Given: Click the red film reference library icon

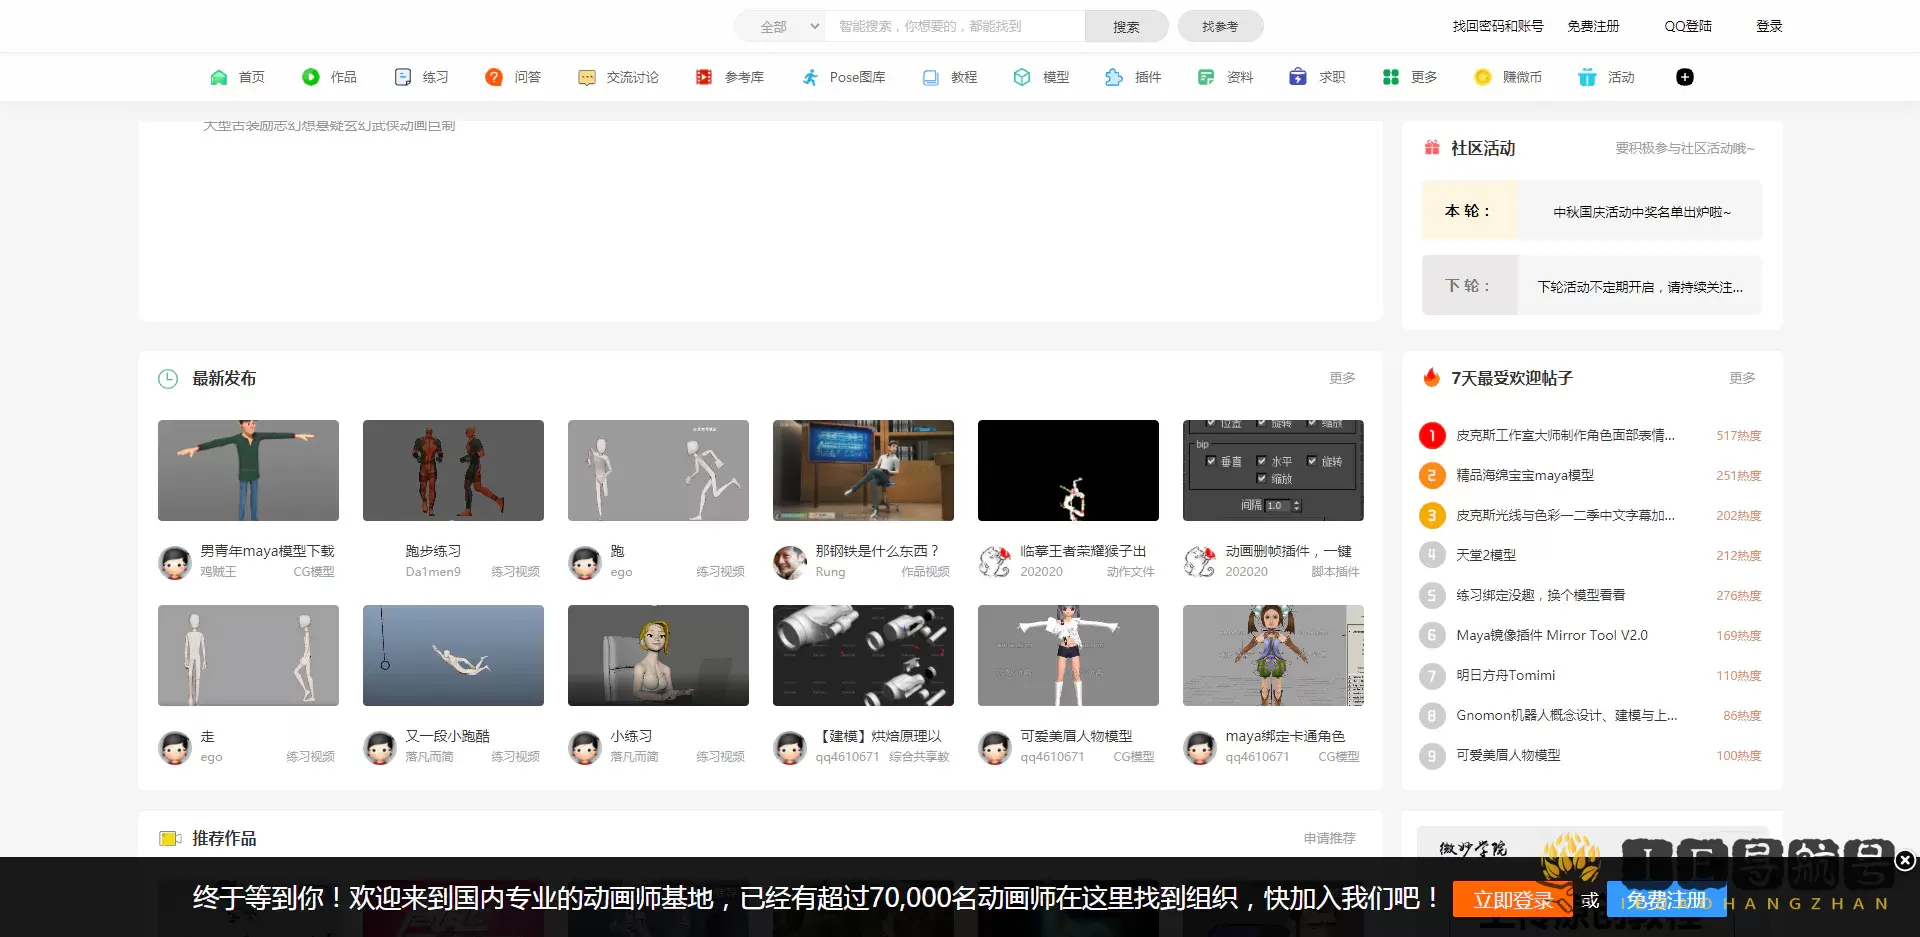Looking at the screenshot, I should 704,77.
